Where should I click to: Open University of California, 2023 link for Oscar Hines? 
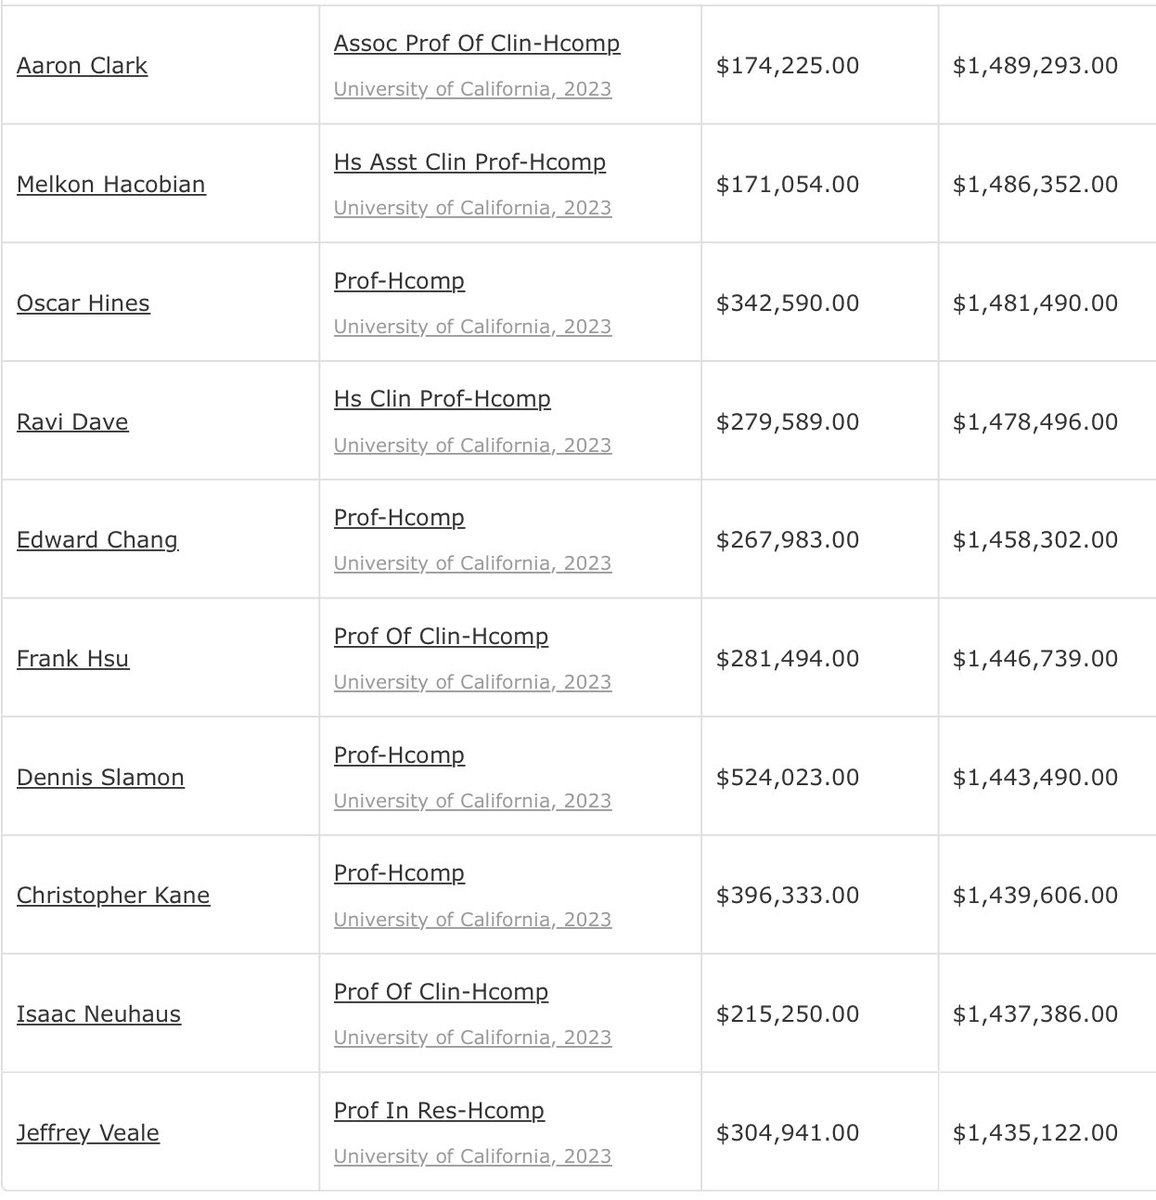tap(472, 326)
